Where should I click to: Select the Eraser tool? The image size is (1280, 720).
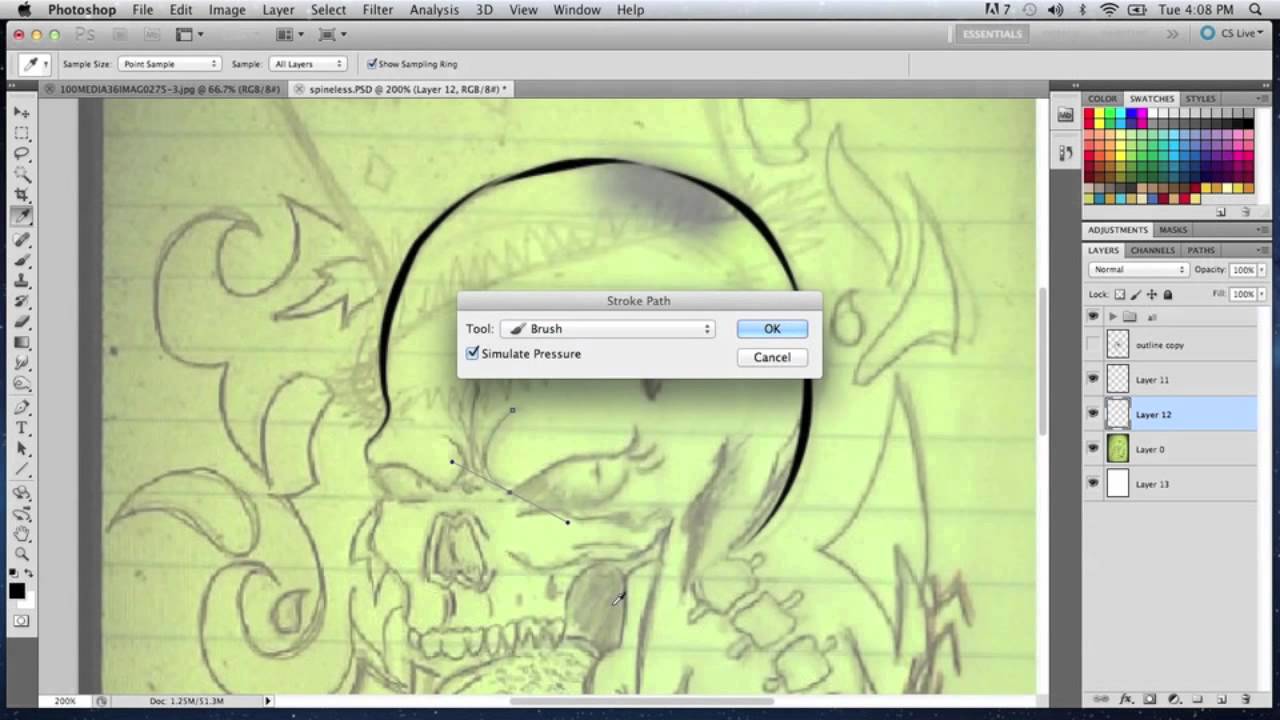21,320
